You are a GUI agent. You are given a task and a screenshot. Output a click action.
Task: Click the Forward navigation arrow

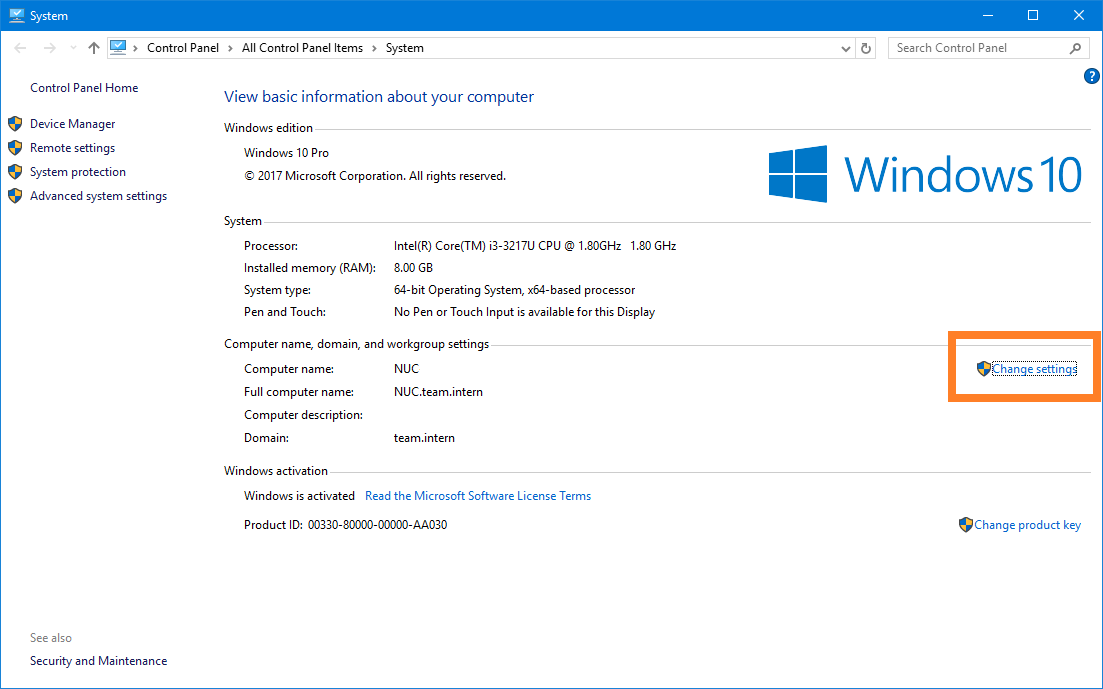(x=49, y=48)
